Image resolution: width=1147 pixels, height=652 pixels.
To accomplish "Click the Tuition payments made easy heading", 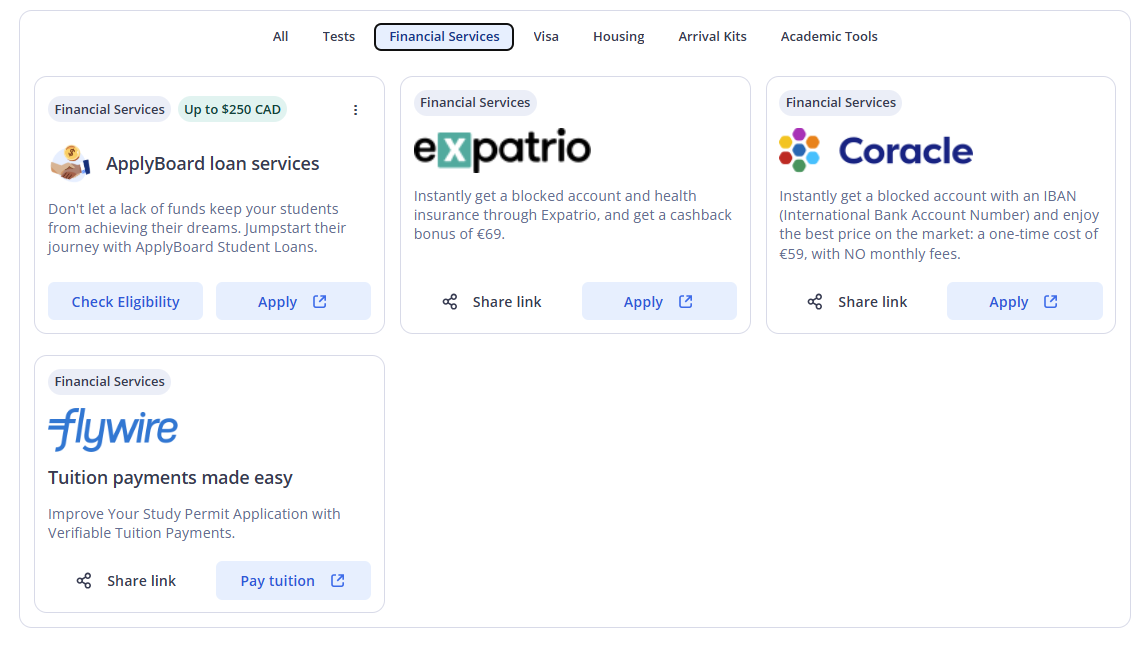I will [170, 478].
